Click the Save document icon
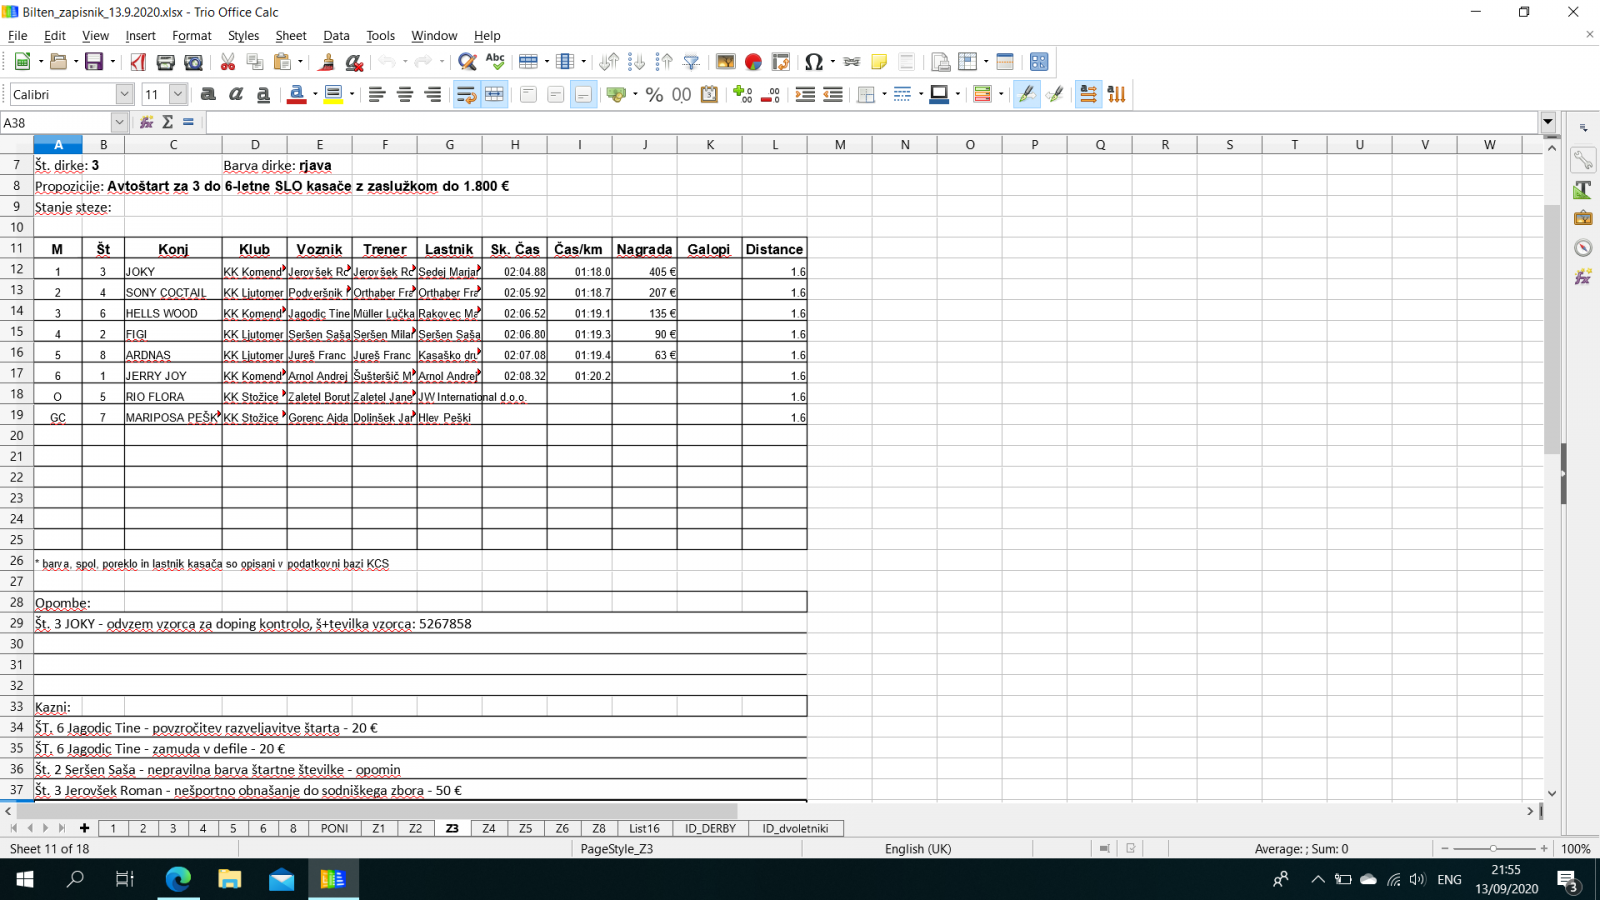 coord(93,62)
